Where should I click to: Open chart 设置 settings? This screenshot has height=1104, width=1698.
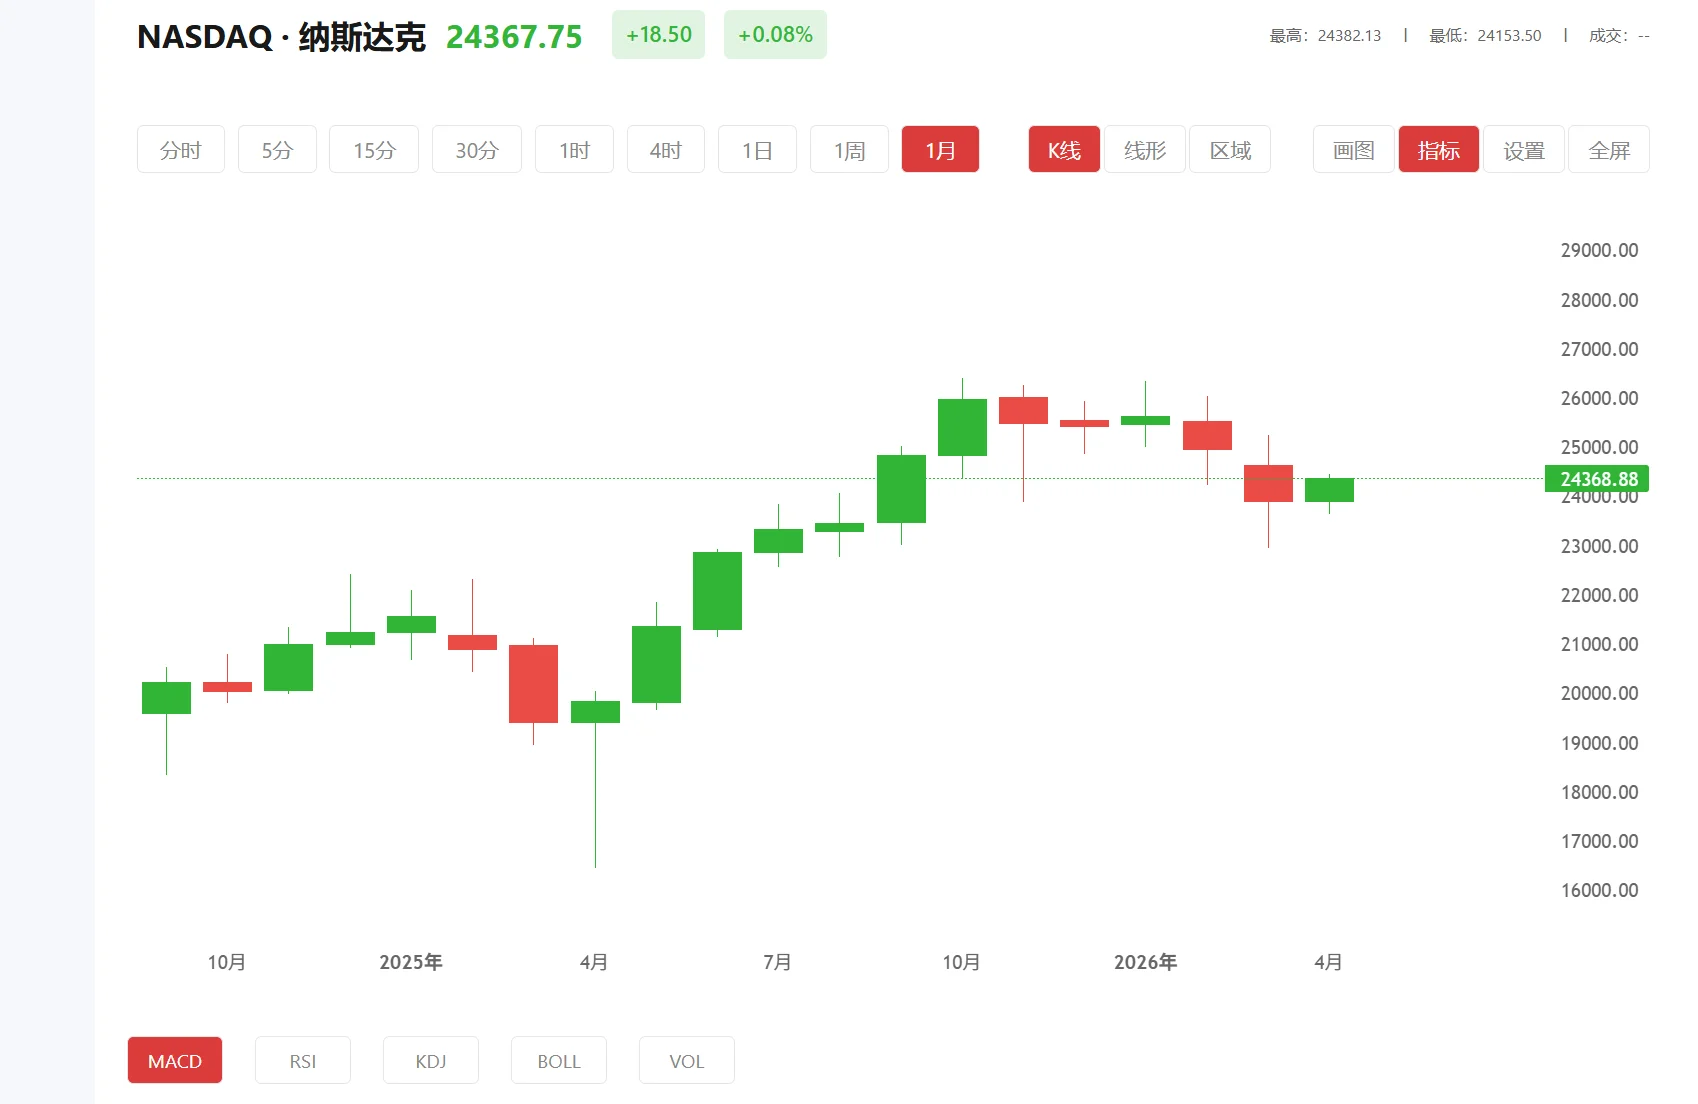1524,150
